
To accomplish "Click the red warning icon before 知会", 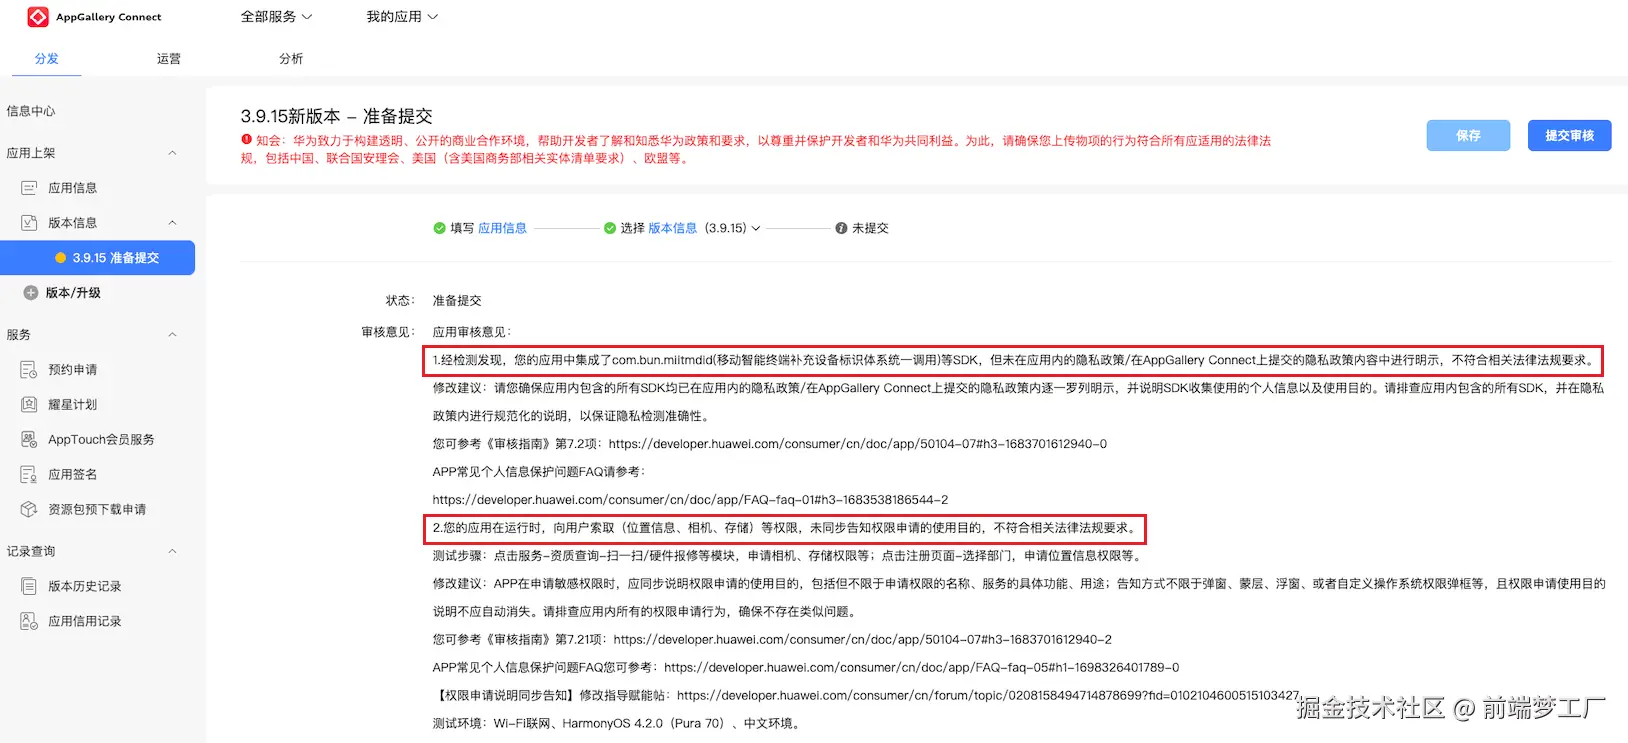I will 246,140.
